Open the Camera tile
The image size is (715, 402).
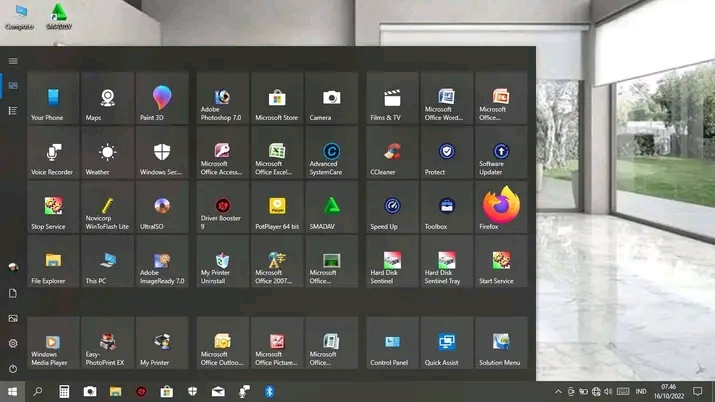point(332,98)
